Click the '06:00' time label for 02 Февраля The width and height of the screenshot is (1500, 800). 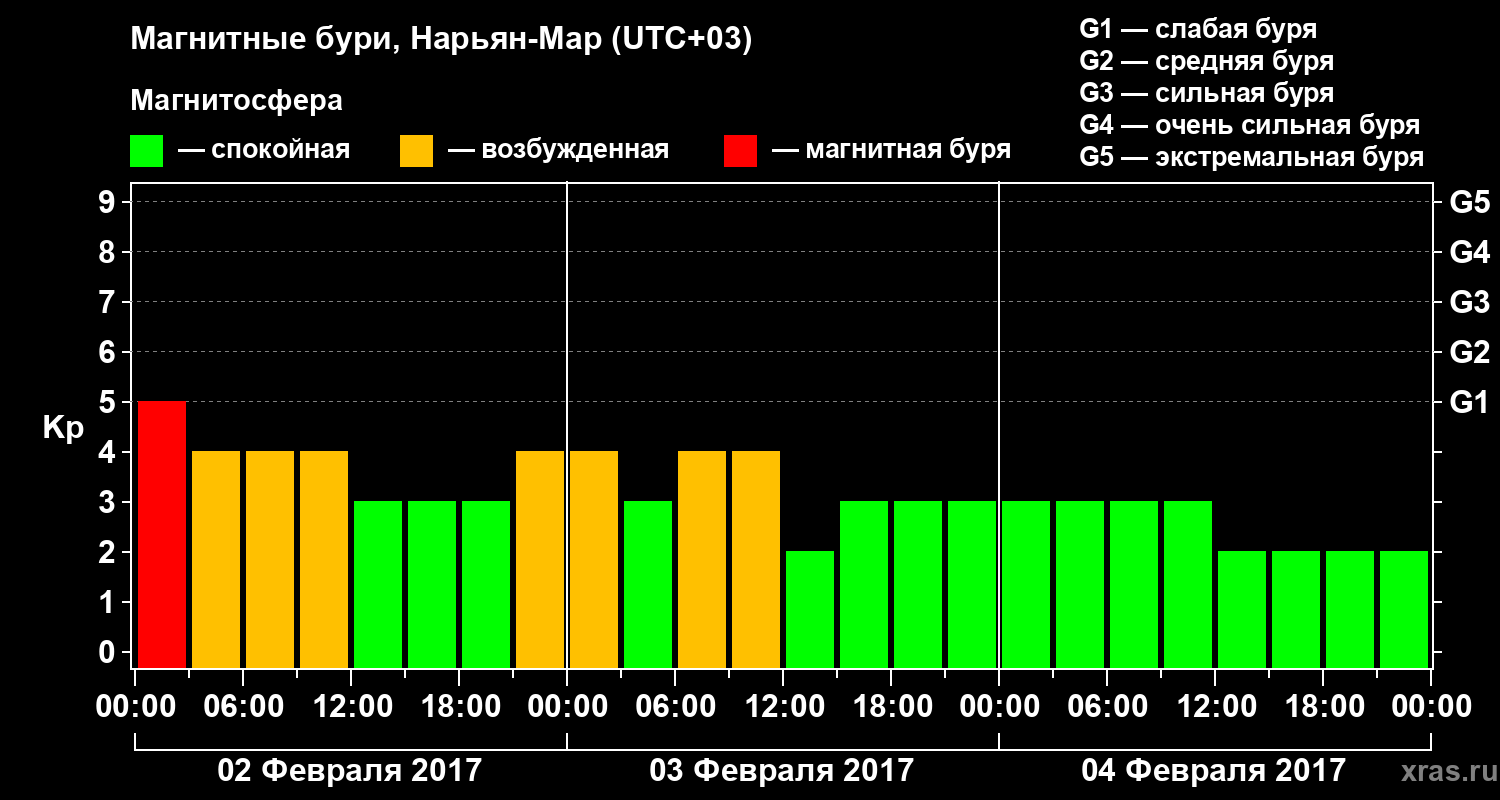coord(243,707)
